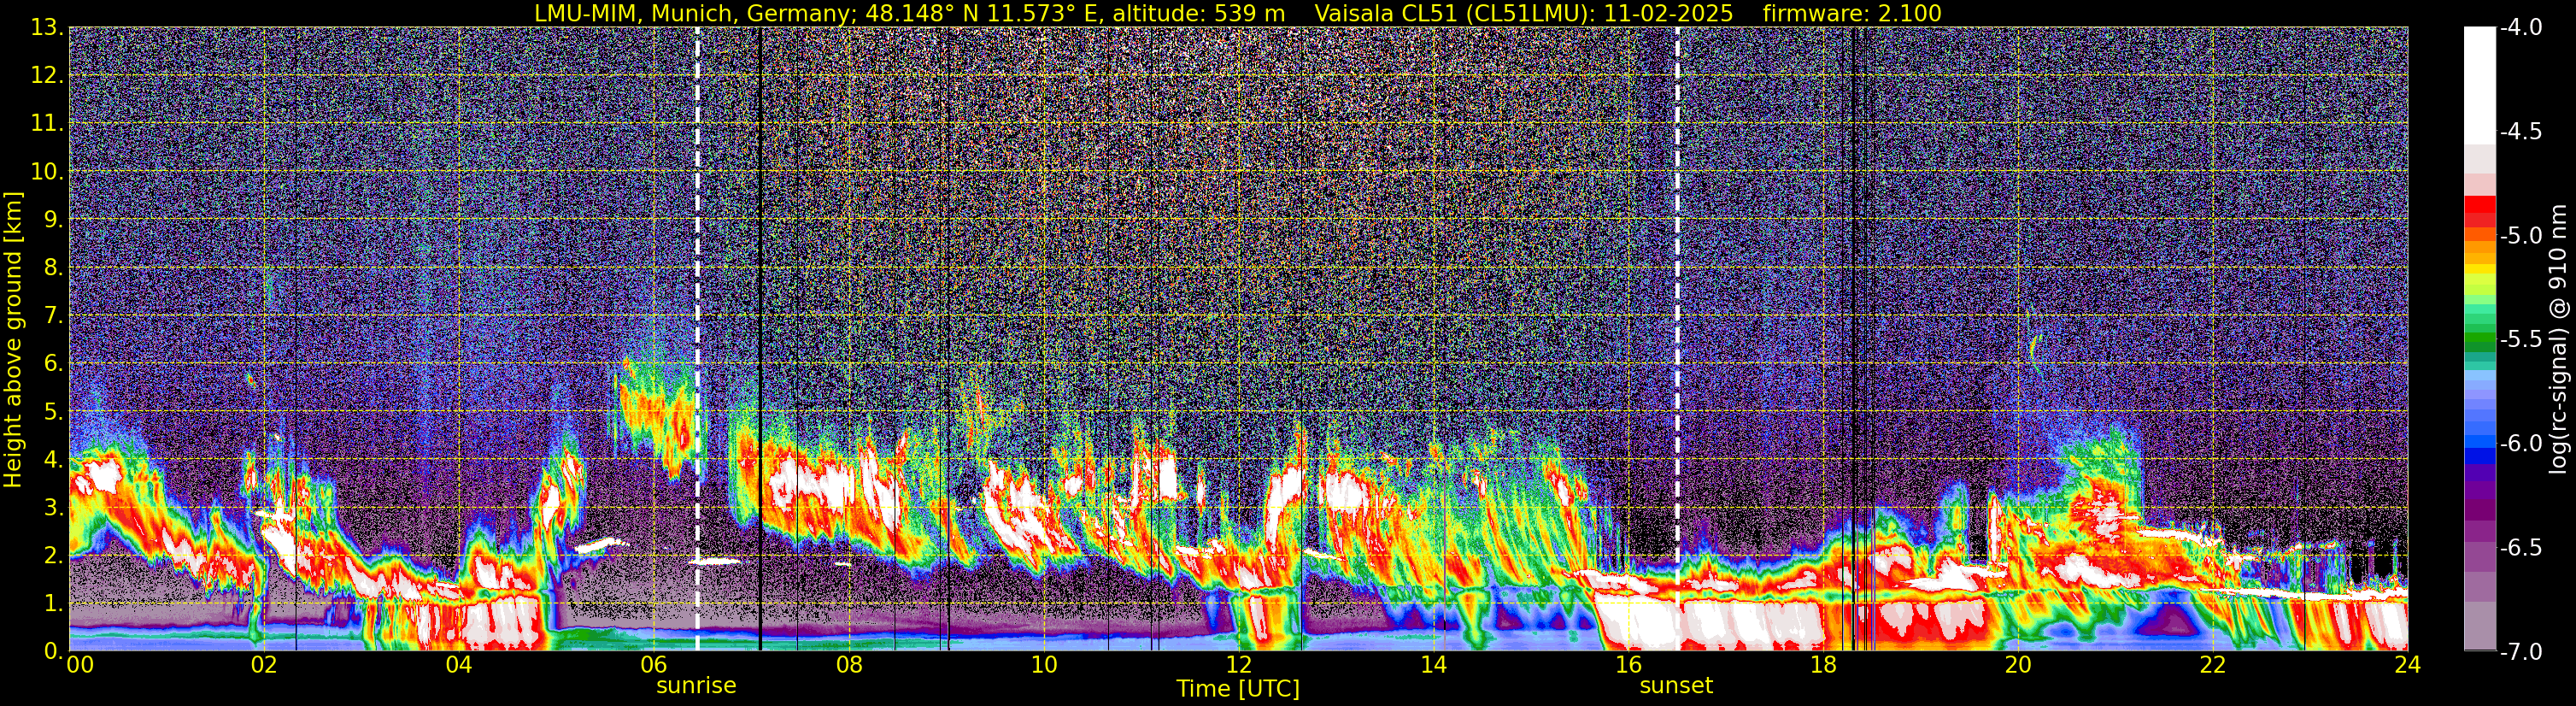Click the '2.' height axis tick label

pyautogui.click(x=53, y=556)
